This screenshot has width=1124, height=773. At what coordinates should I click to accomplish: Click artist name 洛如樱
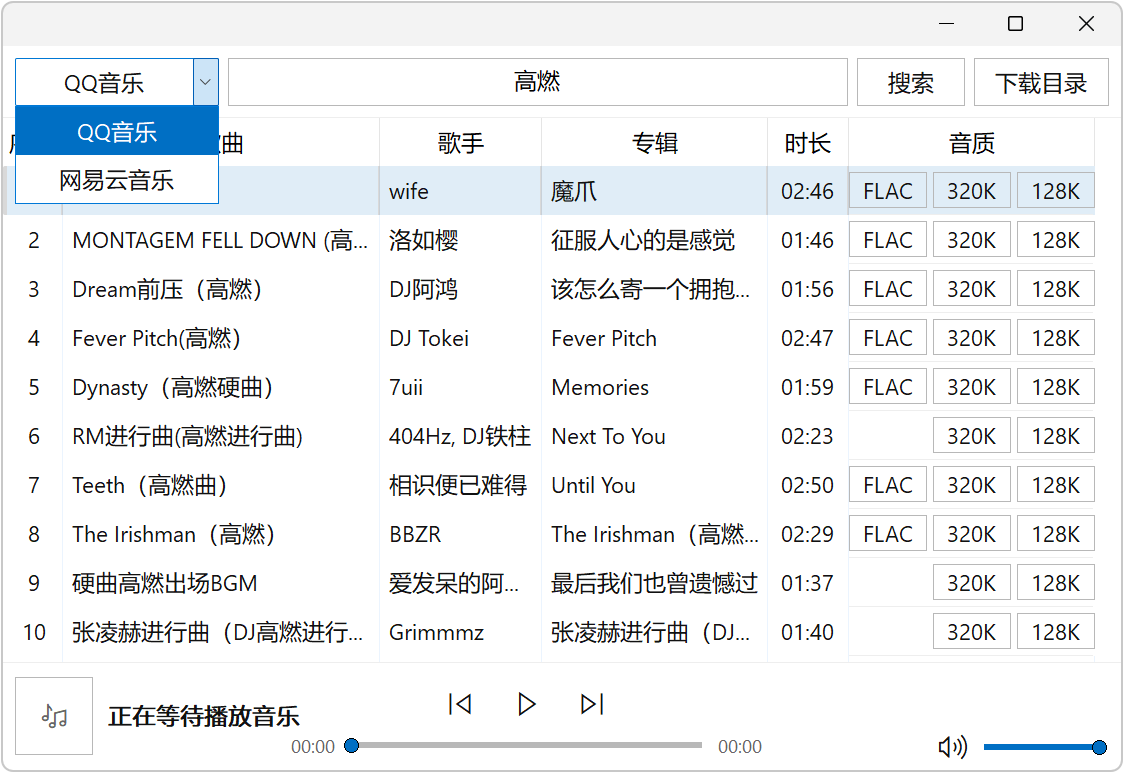tap(424, 240)
